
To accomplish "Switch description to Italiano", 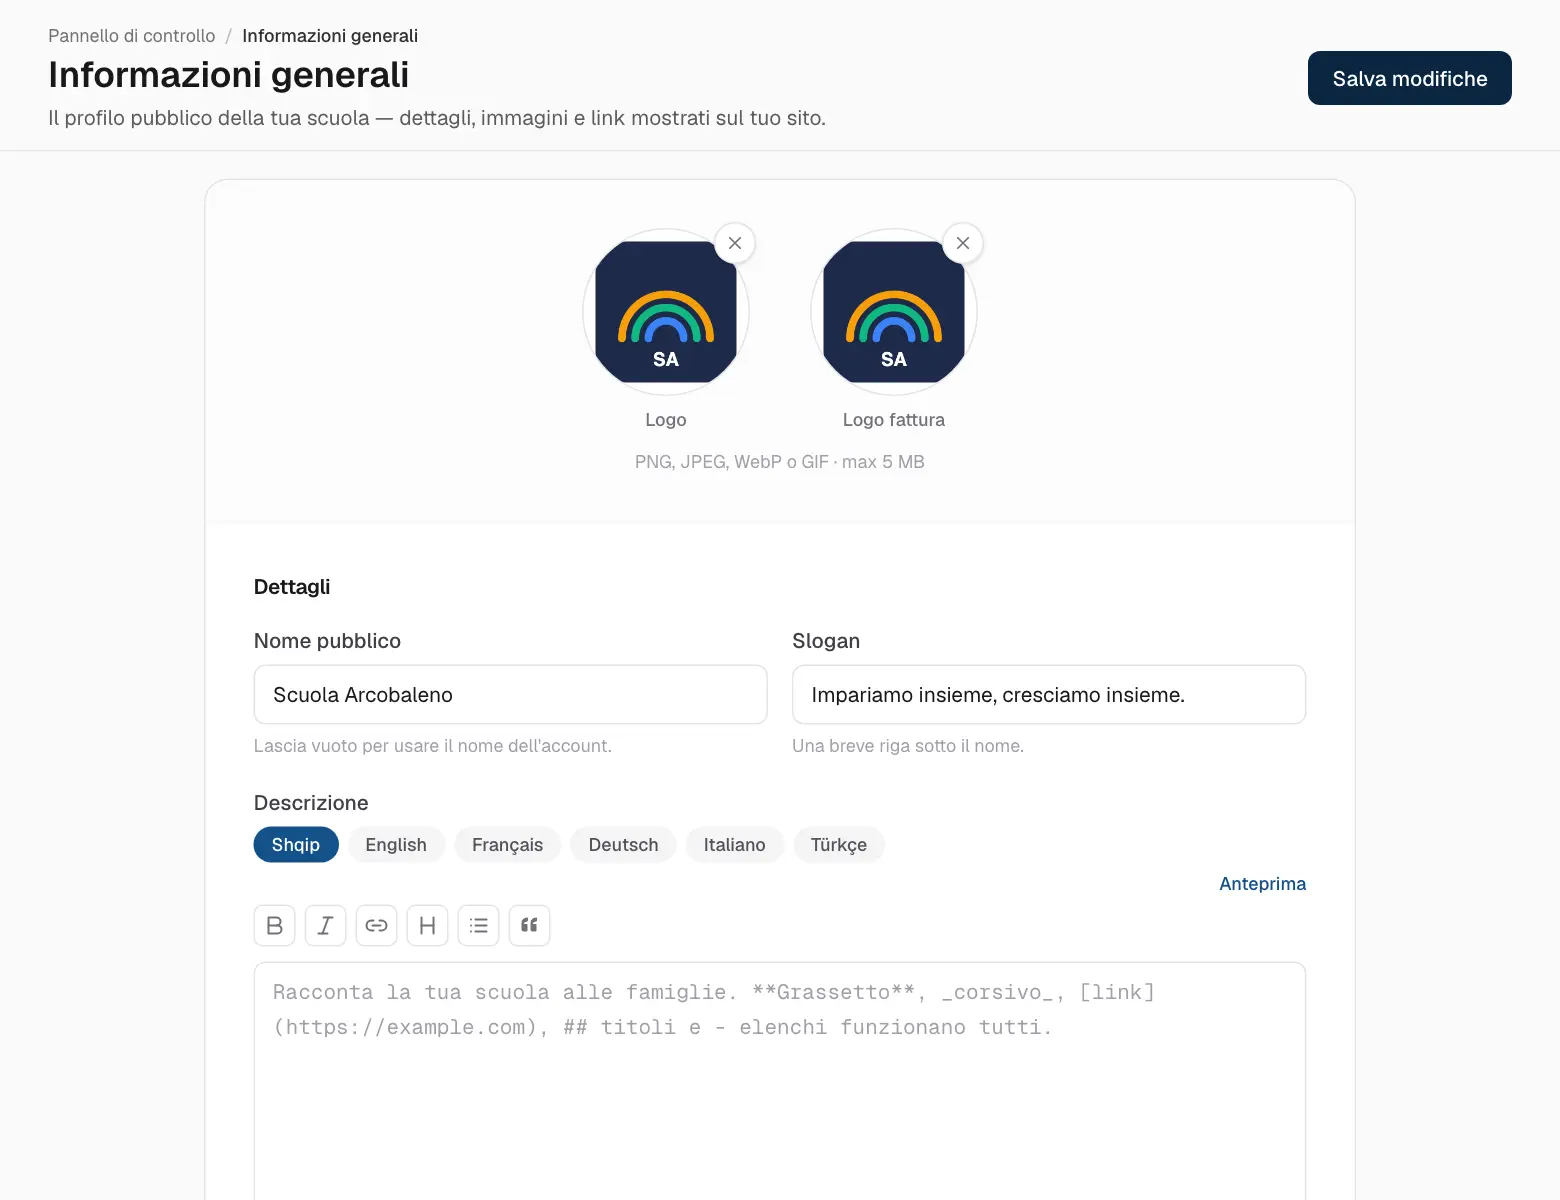I will [x=735, y=845].
